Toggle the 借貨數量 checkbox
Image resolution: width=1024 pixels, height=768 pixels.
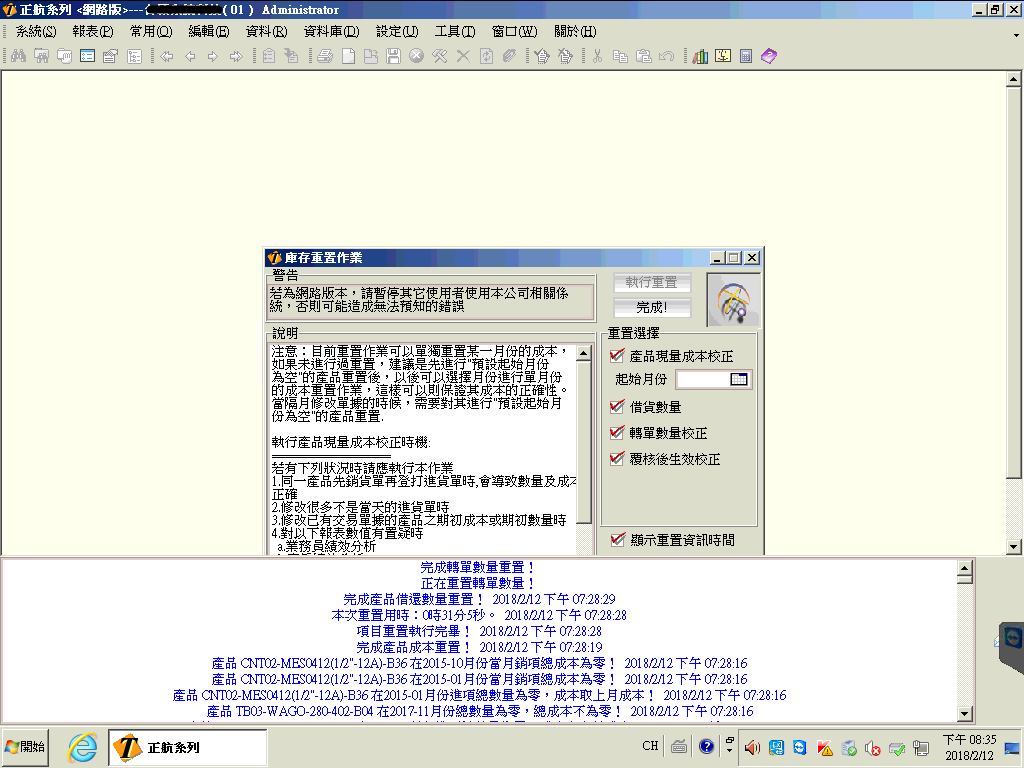tap(617, 407)
